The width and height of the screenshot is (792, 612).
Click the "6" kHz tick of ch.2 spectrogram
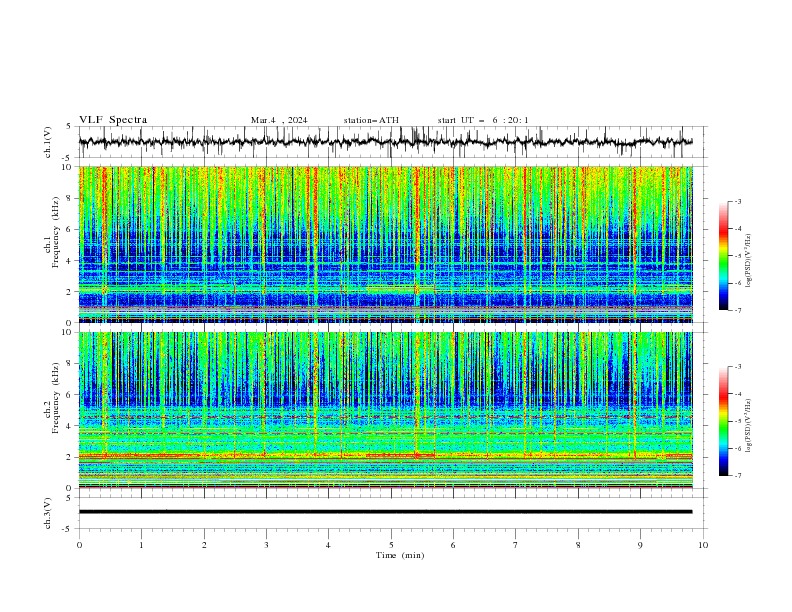point(70,395)
